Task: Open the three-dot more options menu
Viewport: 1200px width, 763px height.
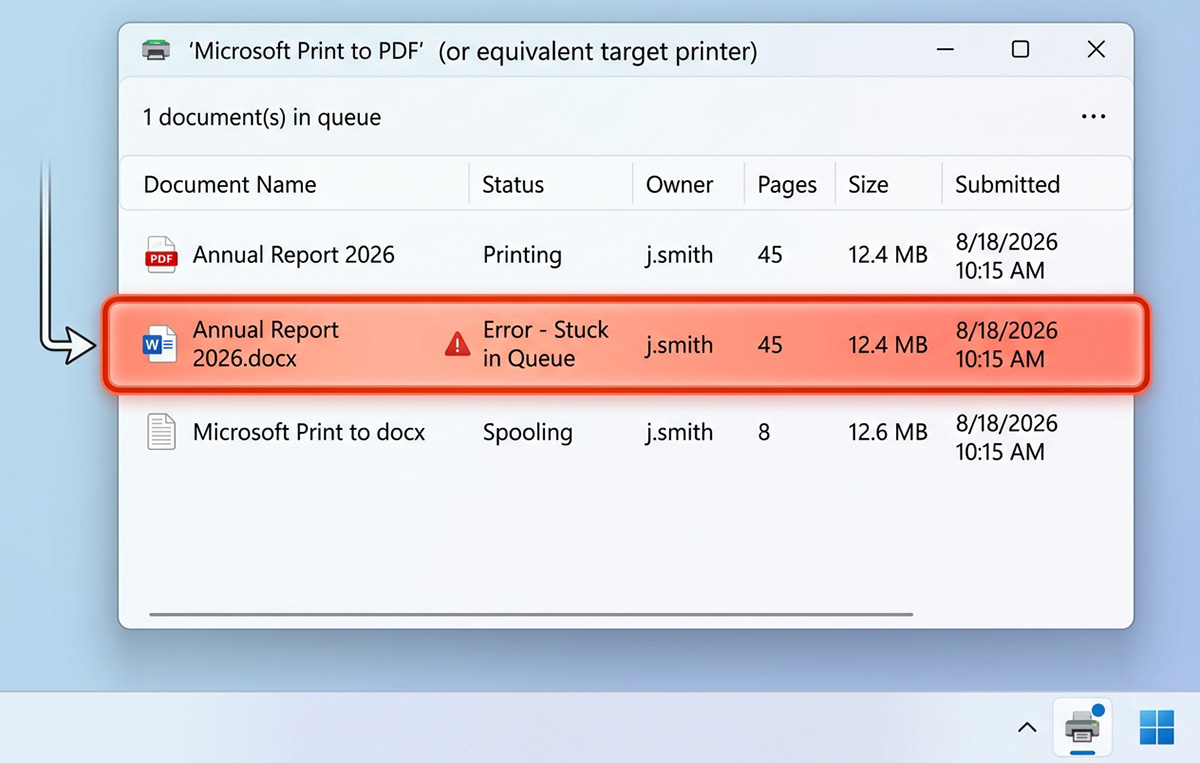Action: 1093,117
